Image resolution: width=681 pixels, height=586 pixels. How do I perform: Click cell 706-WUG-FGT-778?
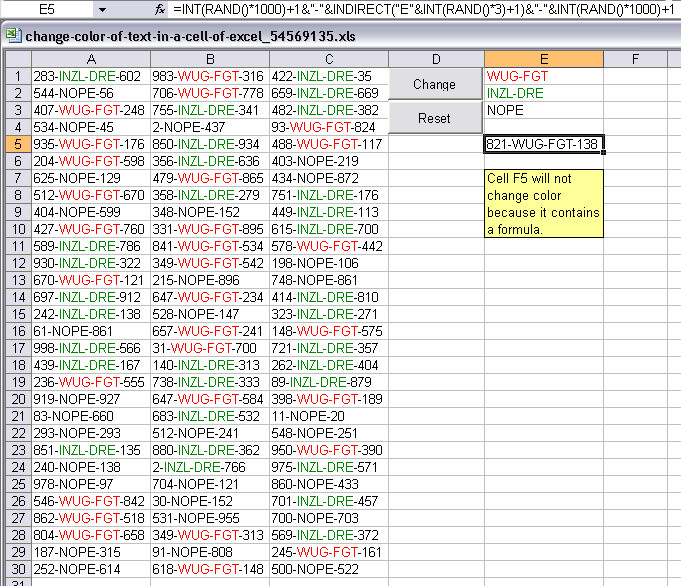210,93
